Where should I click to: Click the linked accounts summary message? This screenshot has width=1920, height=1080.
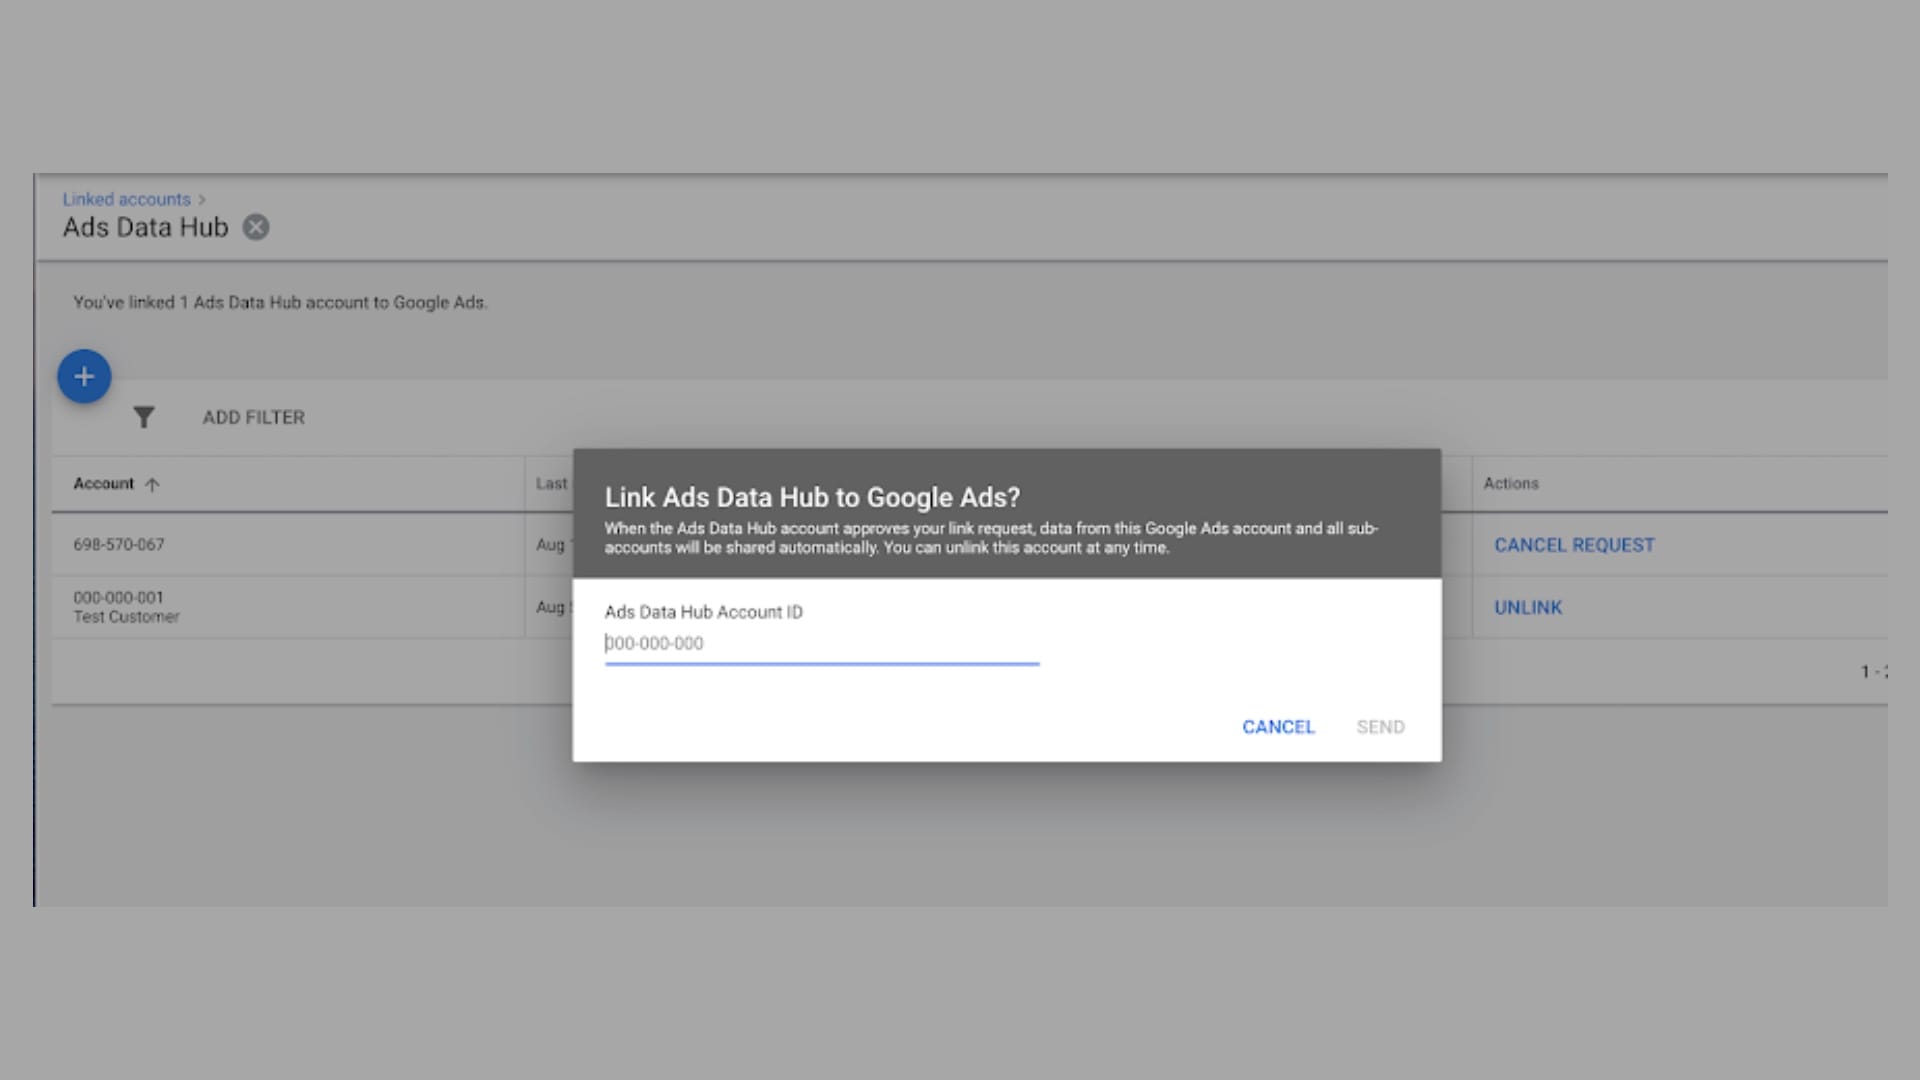point(280,302)
